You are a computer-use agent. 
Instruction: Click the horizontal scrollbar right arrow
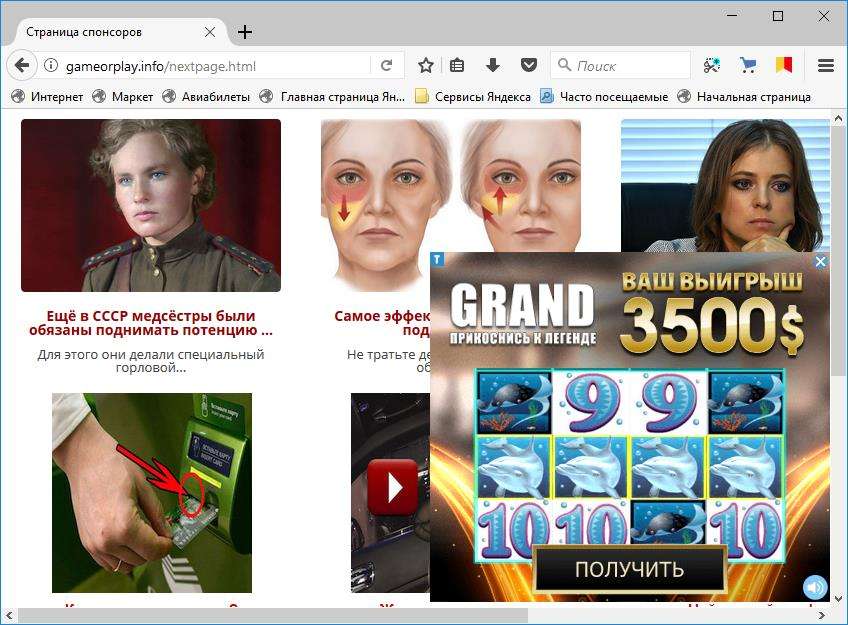tap(822, 615)
